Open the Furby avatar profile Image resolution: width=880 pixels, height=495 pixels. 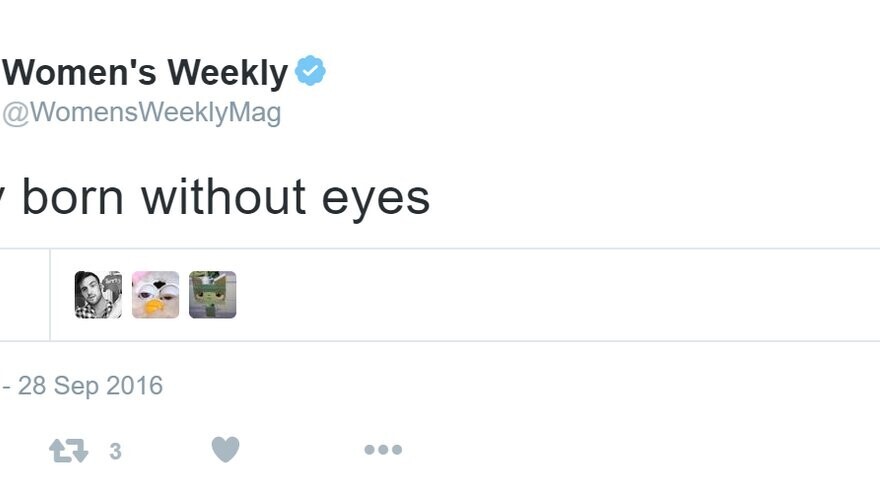(155, 295)
